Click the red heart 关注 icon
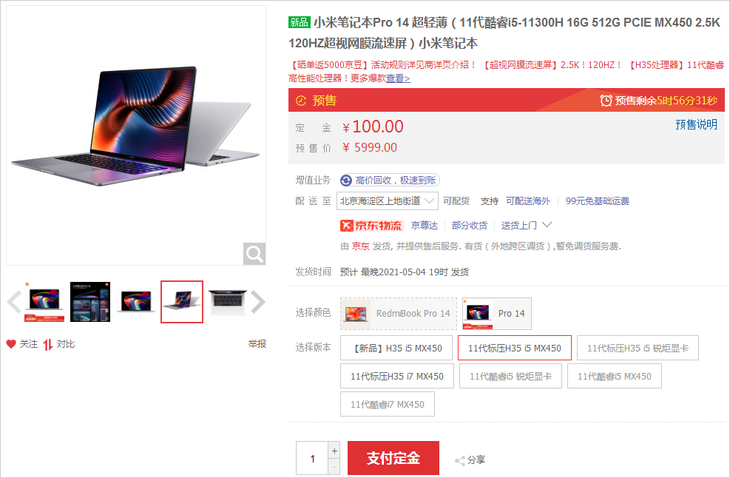 pos(11,344)
